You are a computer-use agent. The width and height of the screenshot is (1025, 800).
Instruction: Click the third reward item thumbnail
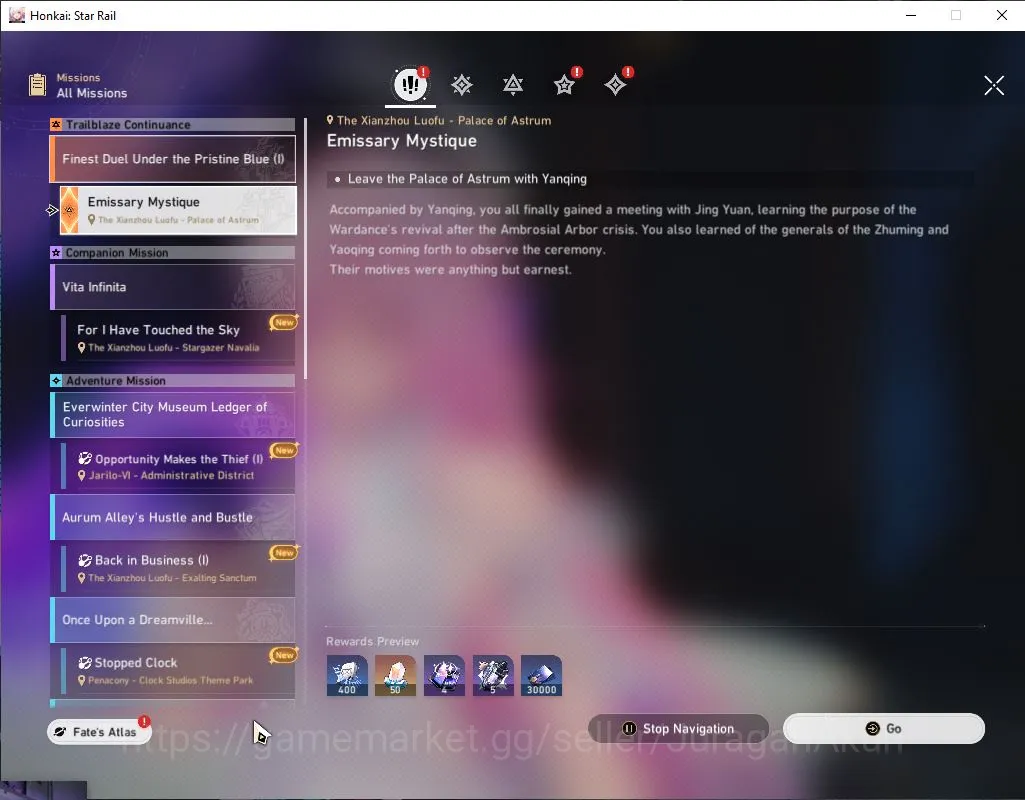point(445,675)
